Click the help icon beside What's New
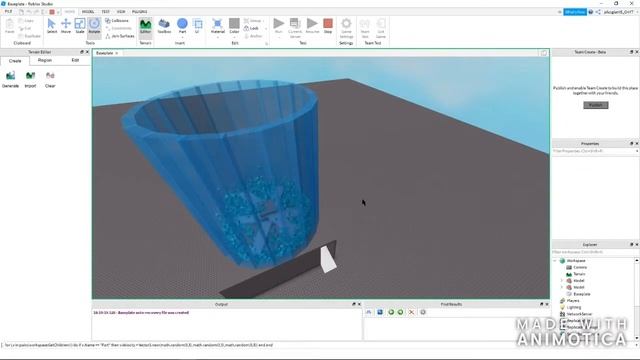 pos(591,12)
